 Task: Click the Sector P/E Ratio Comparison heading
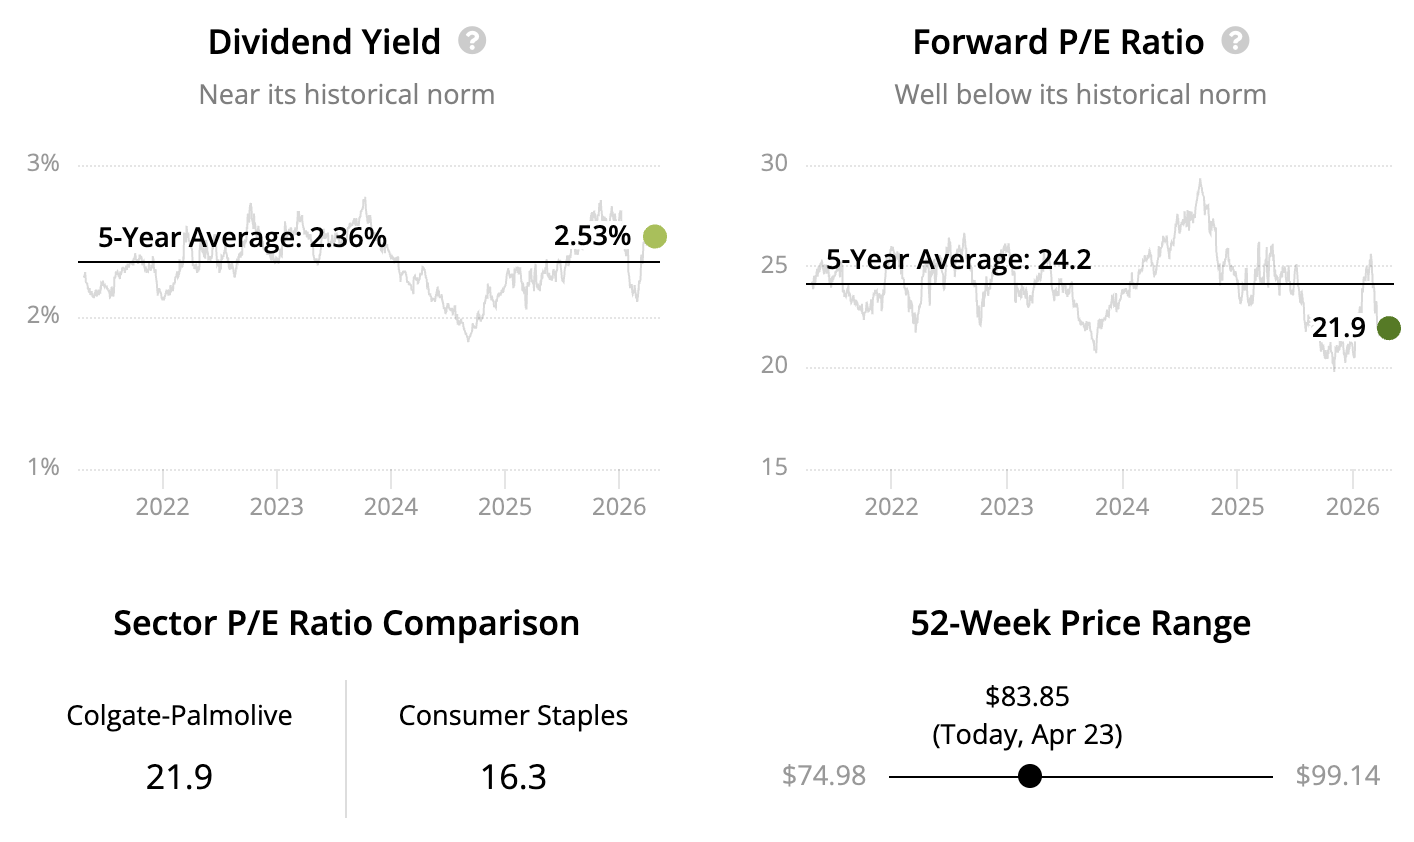tap(346, 623)
